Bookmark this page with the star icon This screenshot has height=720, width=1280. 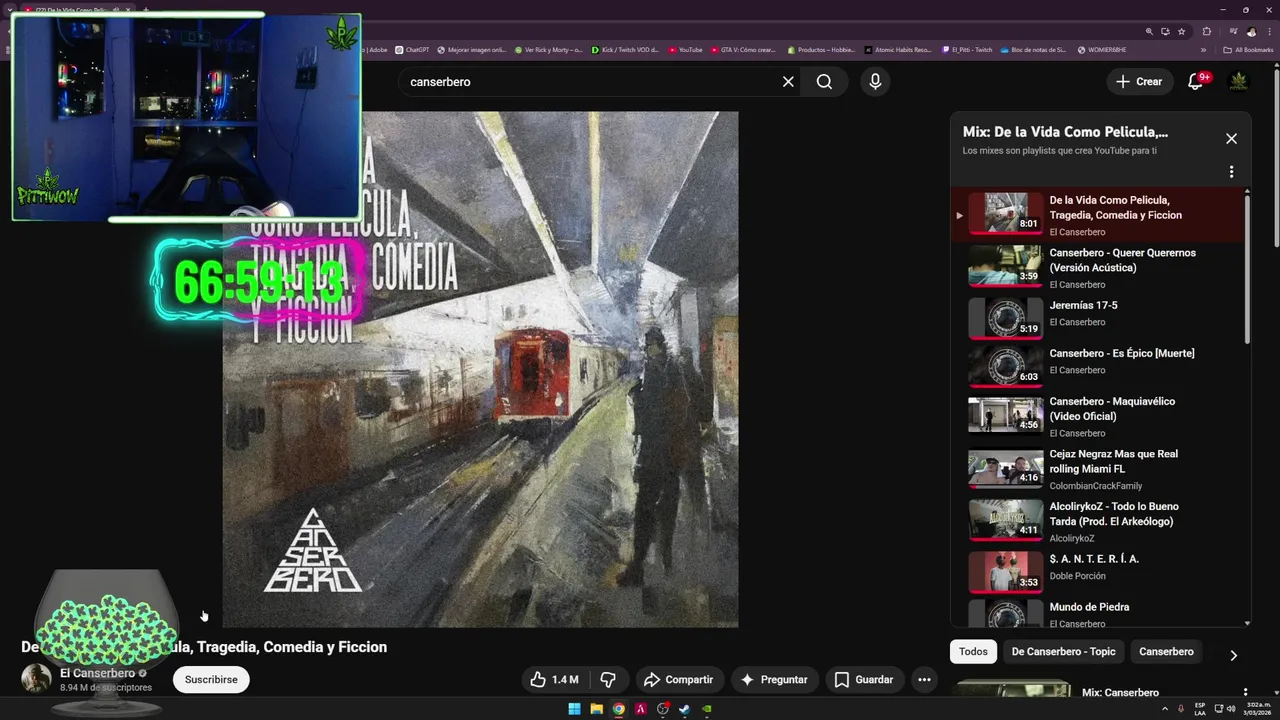[x=1181, y=32]
